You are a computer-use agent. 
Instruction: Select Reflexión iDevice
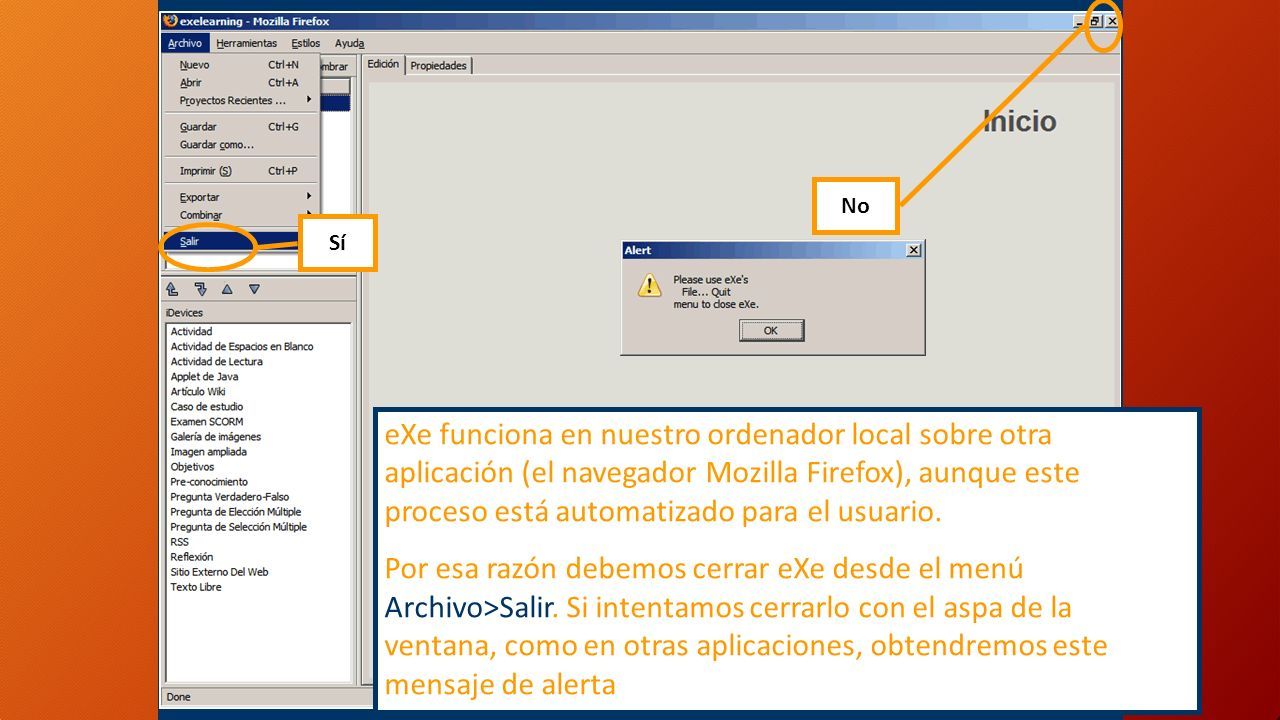coord(192,557)
